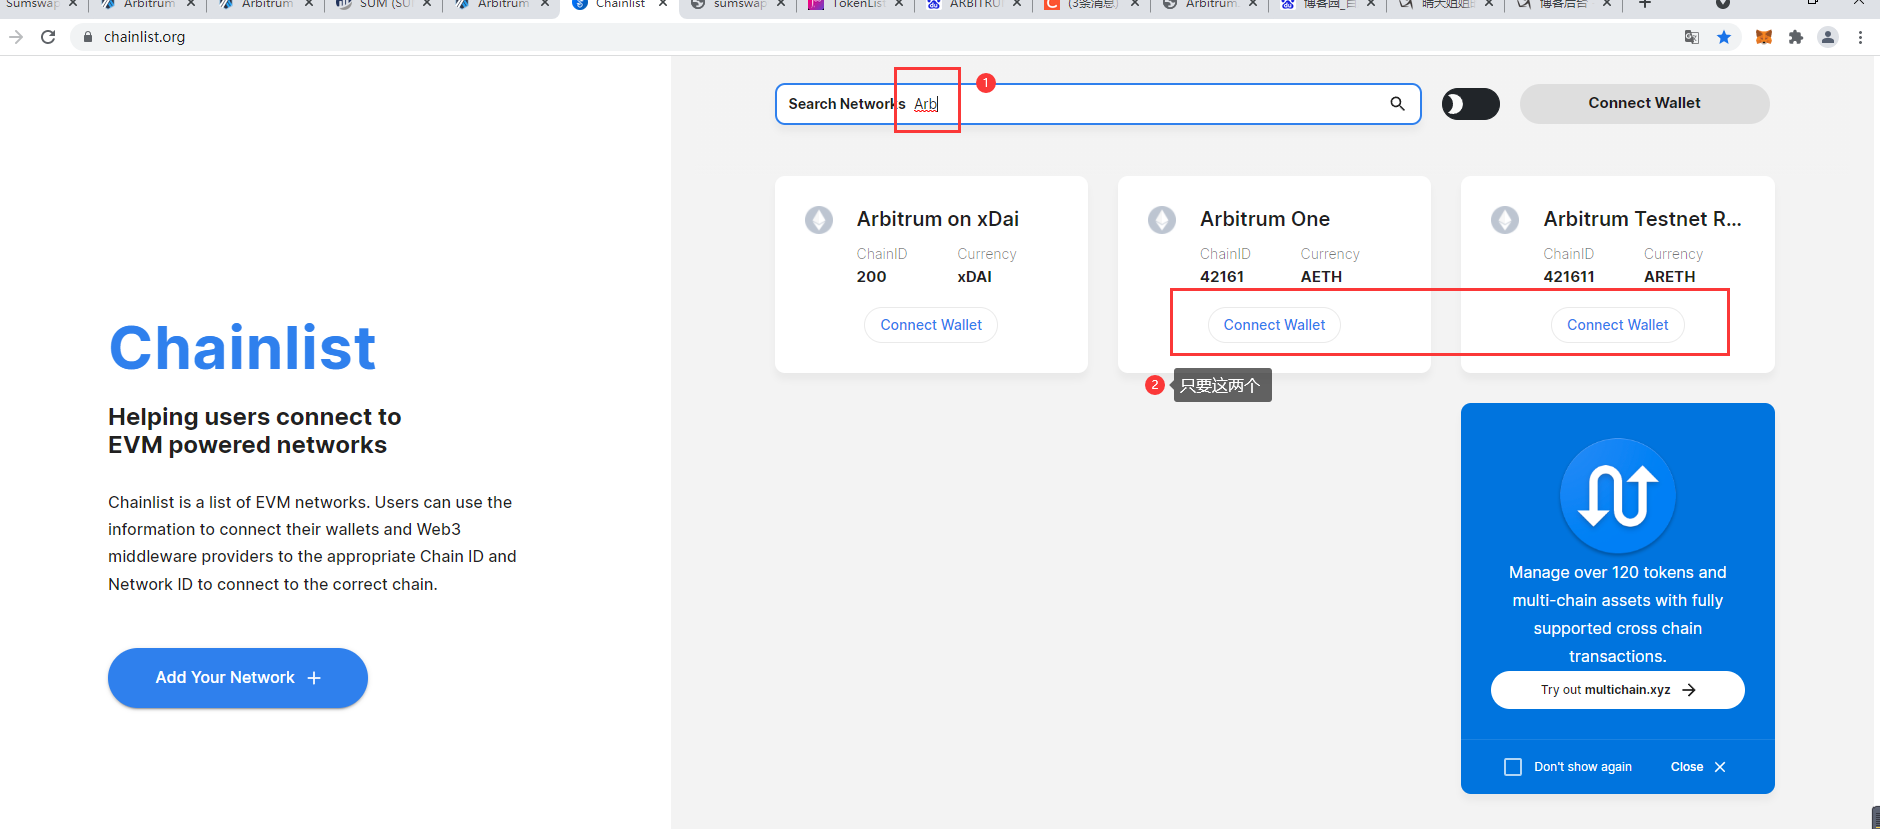Open a new tab with plus
1880x829 pixels.
click(1644, 5)
